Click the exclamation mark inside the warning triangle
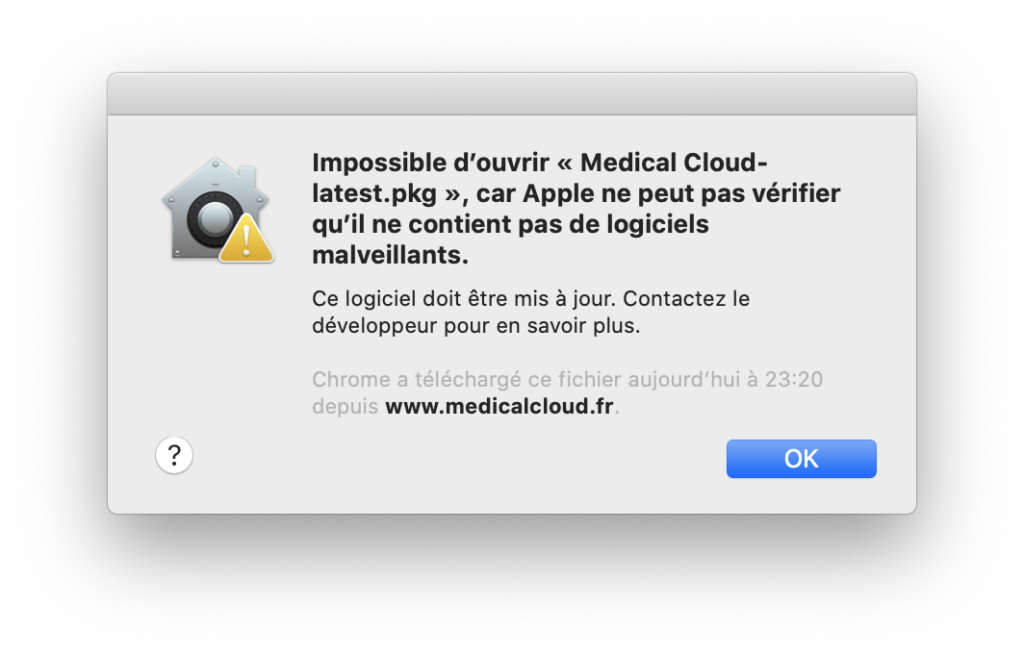The height and width of the screenshot is (656, 1024). point(246,239)
